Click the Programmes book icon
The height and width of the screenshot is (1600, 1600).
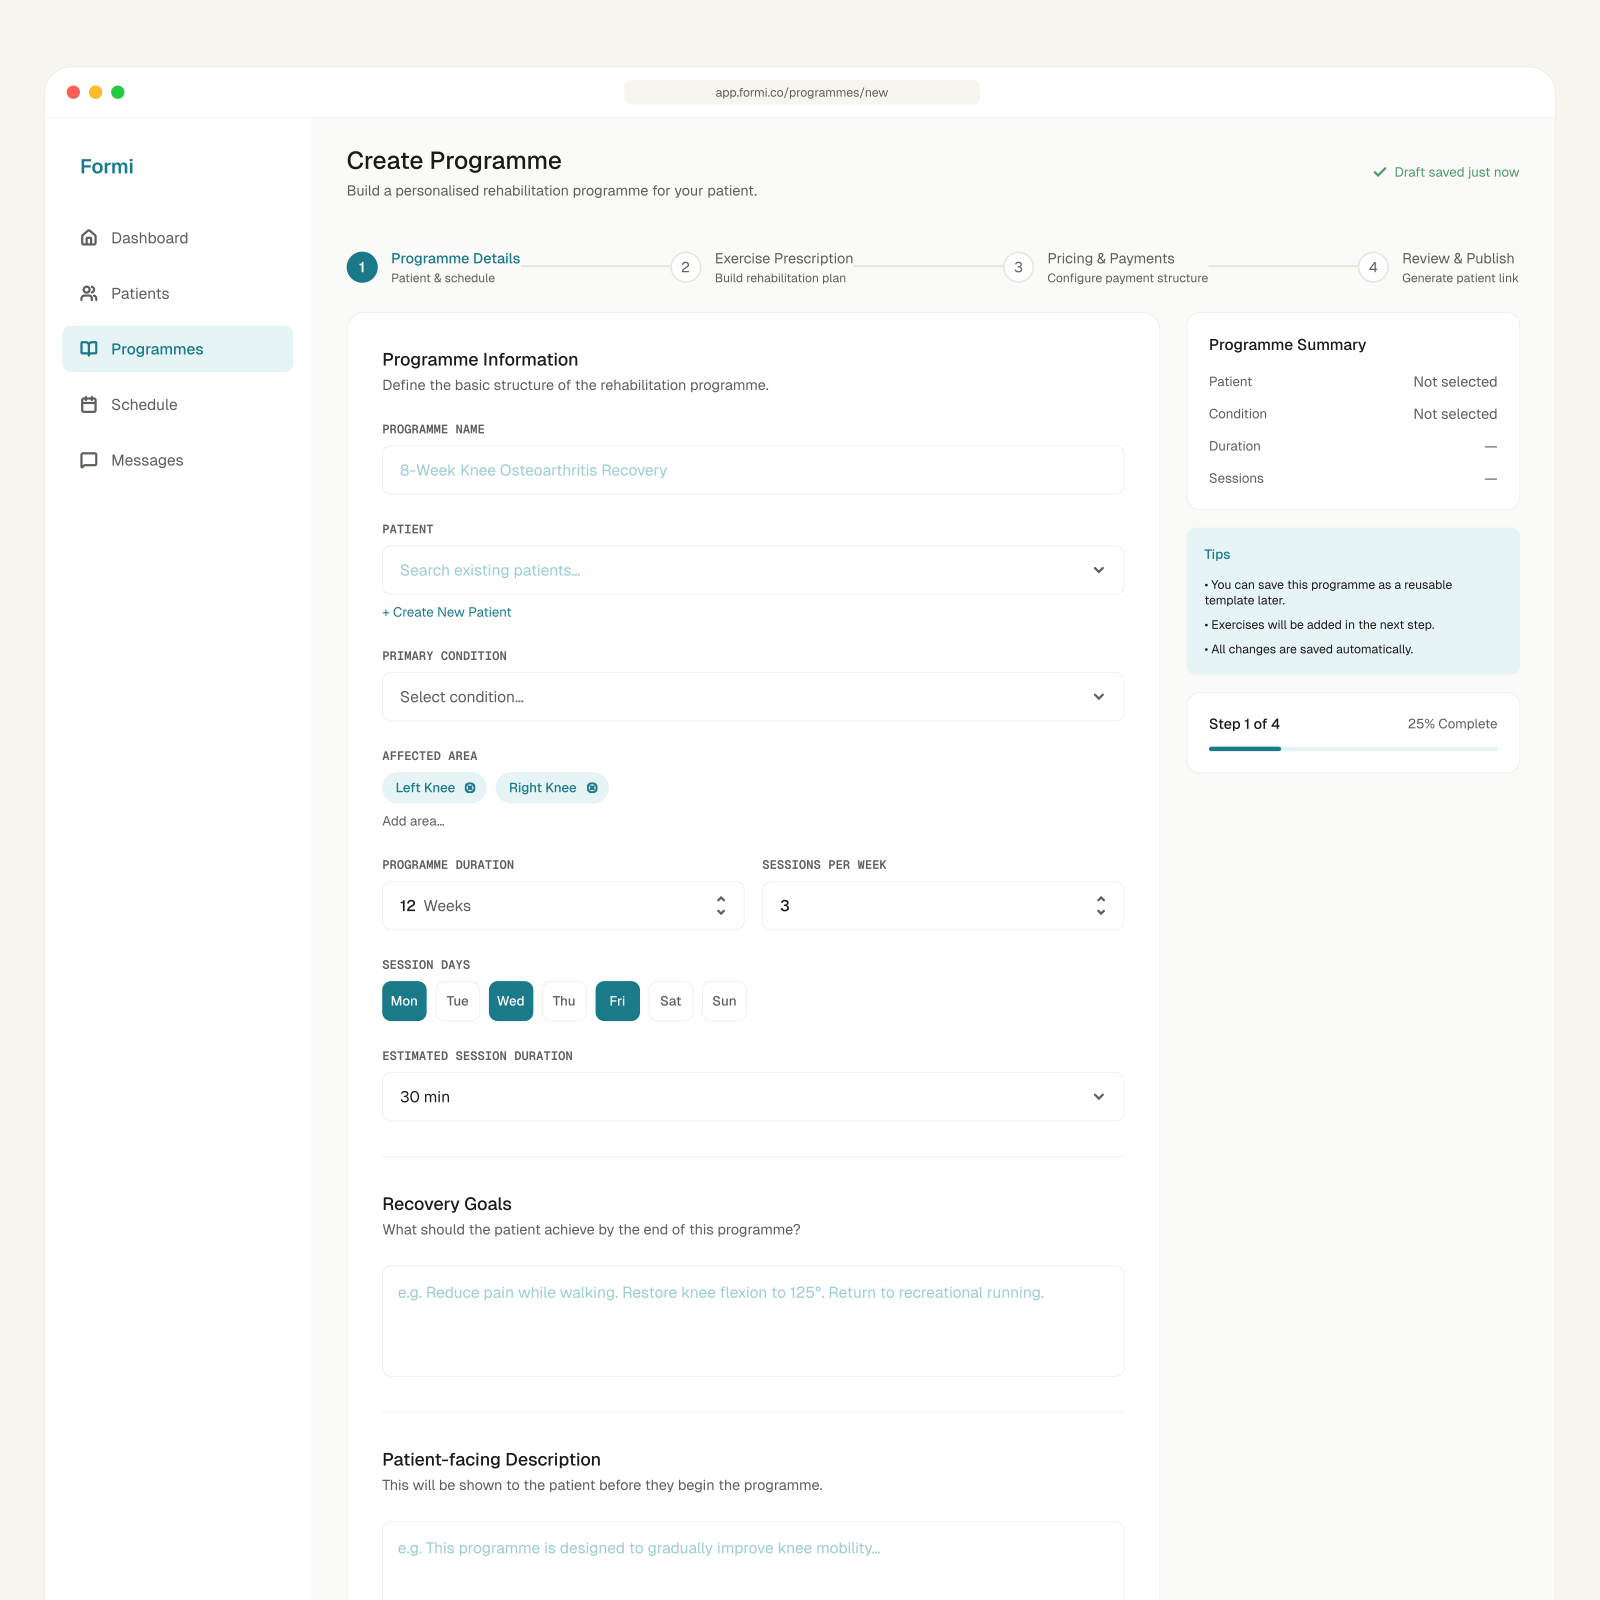coord(89,349)
